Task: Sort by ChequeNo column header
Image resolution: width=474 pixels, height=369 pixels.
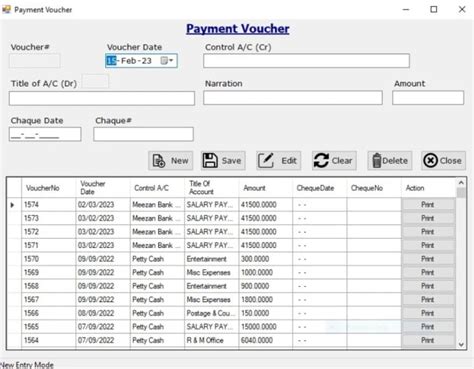Action: click(x=374, y=188)
